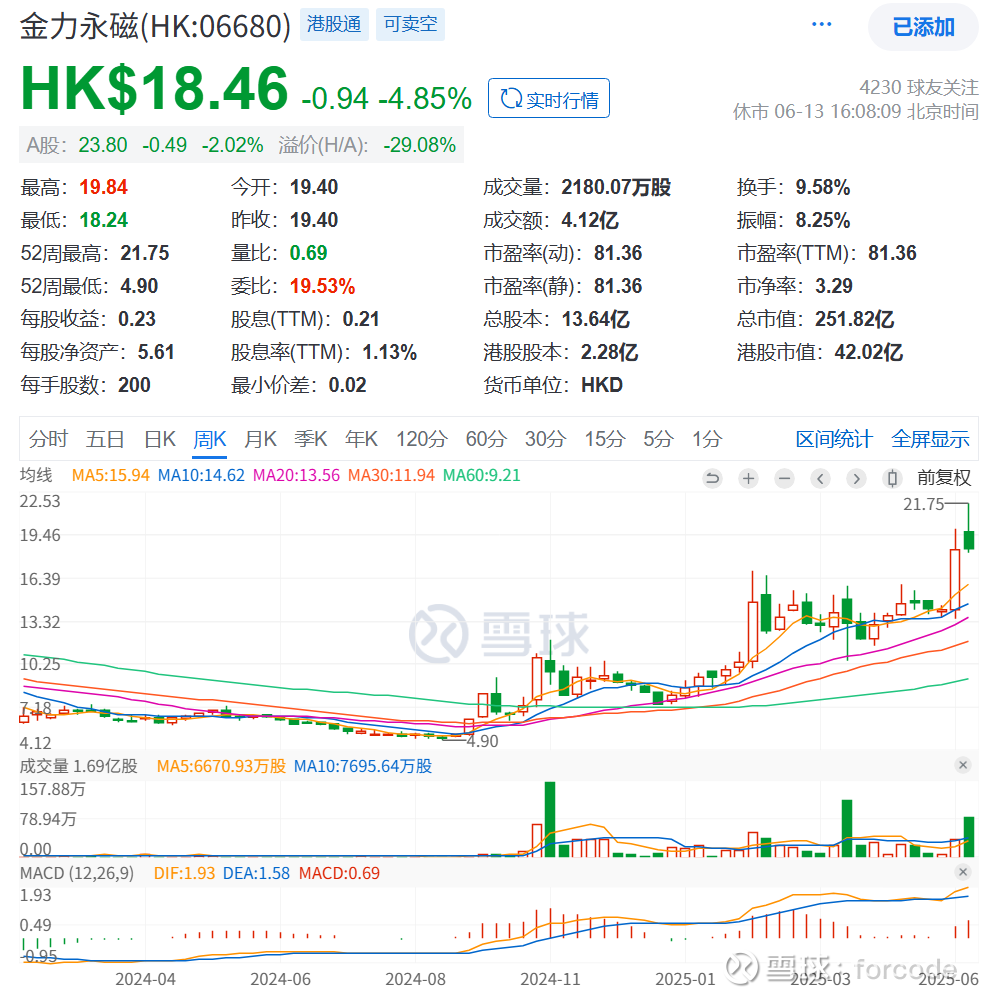Switch to the 季K chart tab

tap(310, 439)
